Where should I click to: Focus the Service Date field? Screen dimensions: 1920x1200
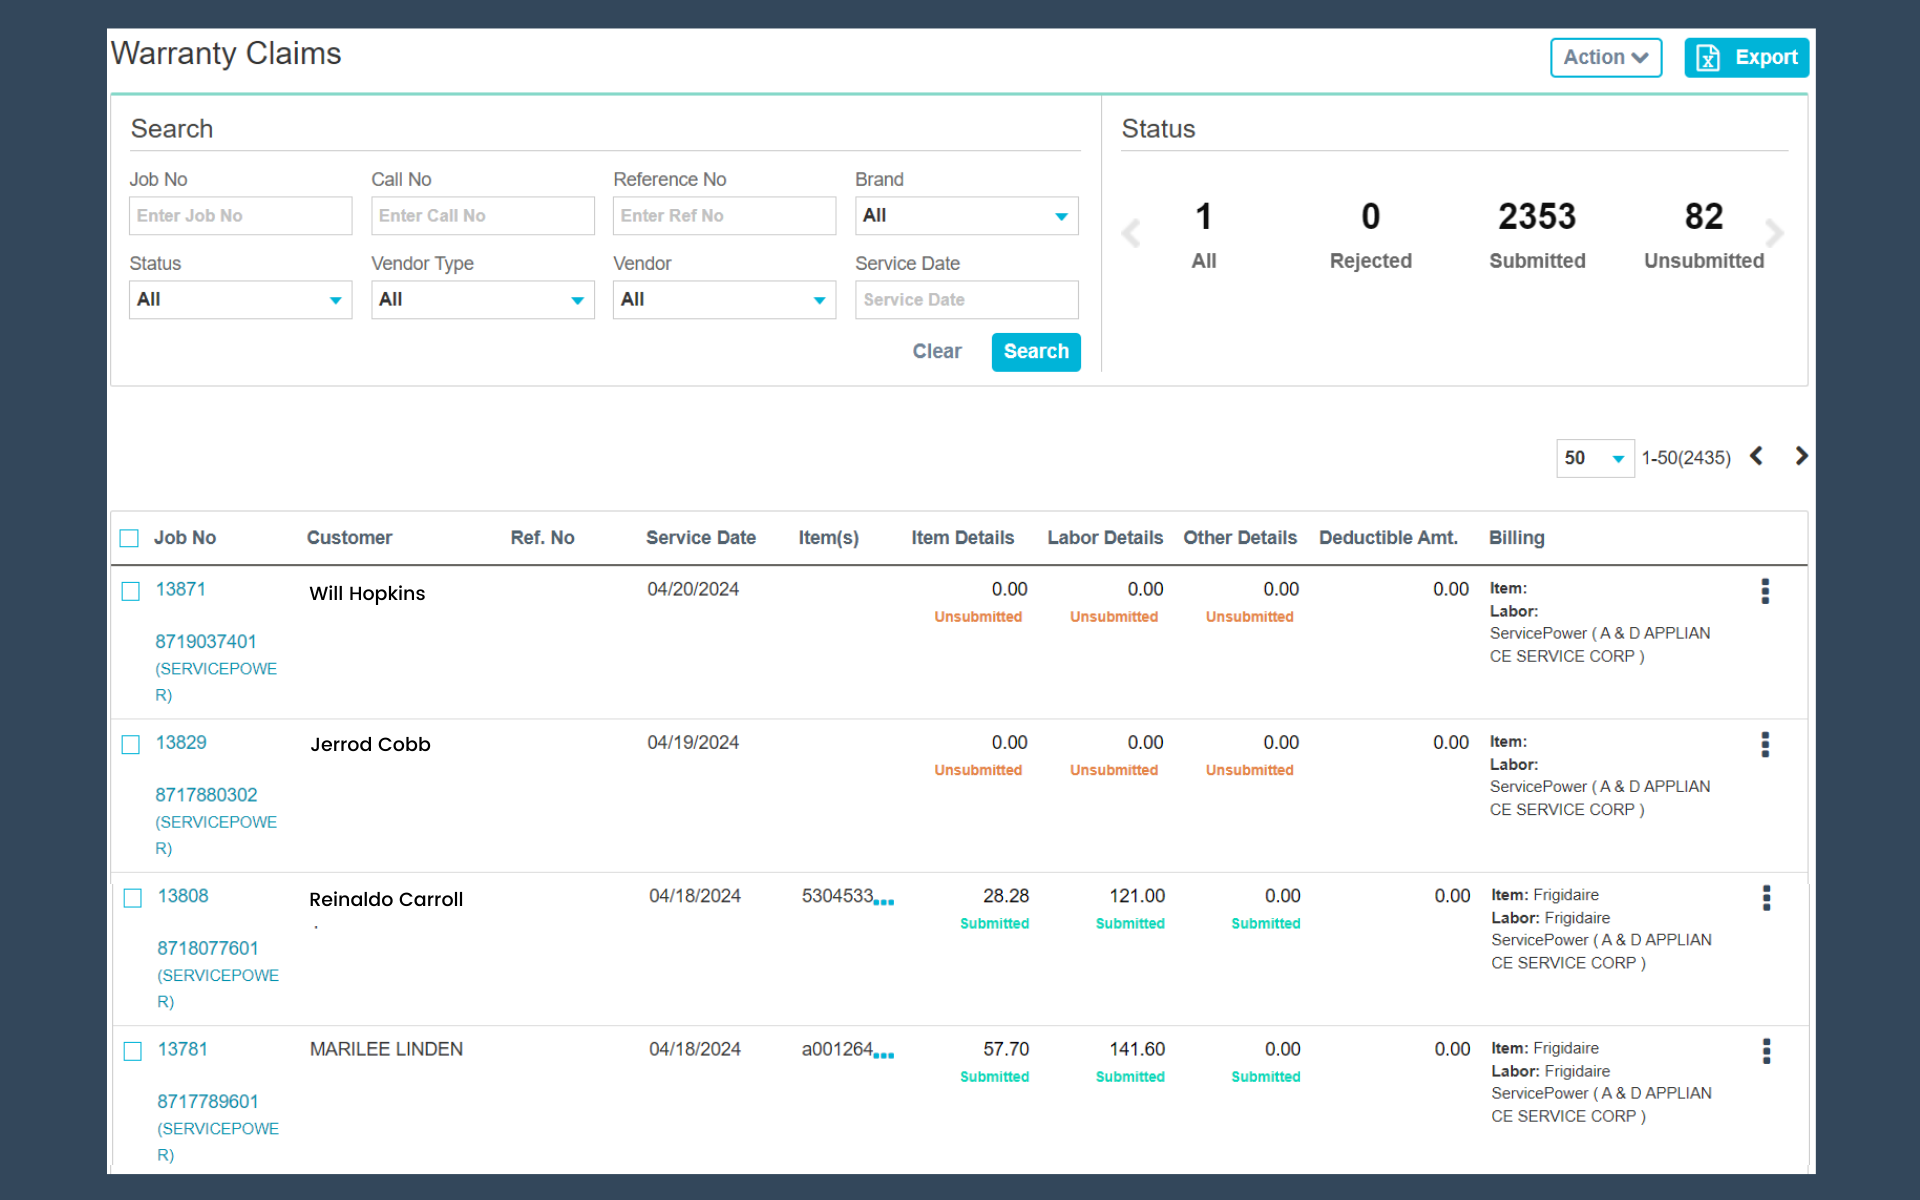[x=966, y=300]
